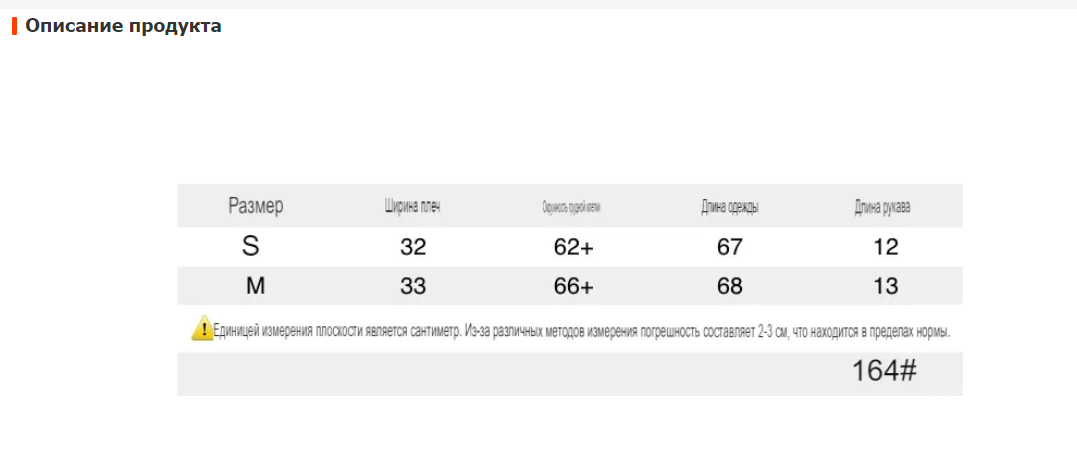Click chest value 66+

coord(574,287)
